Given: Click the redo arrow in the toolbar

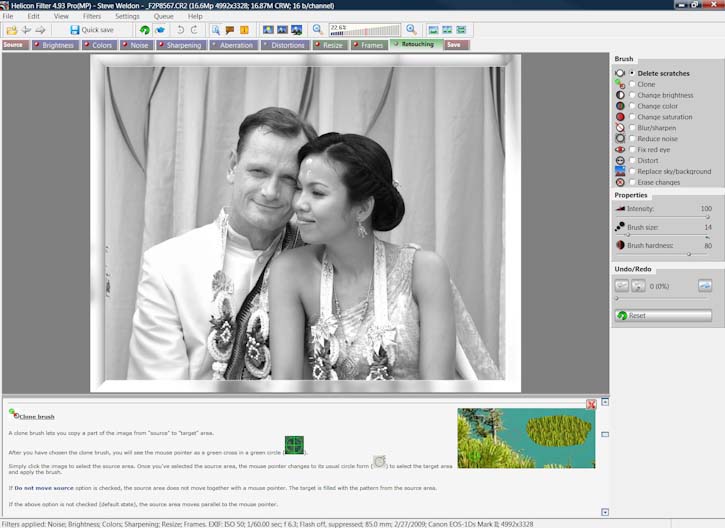Looking at the screenshot, I should (x=194, y=30).
